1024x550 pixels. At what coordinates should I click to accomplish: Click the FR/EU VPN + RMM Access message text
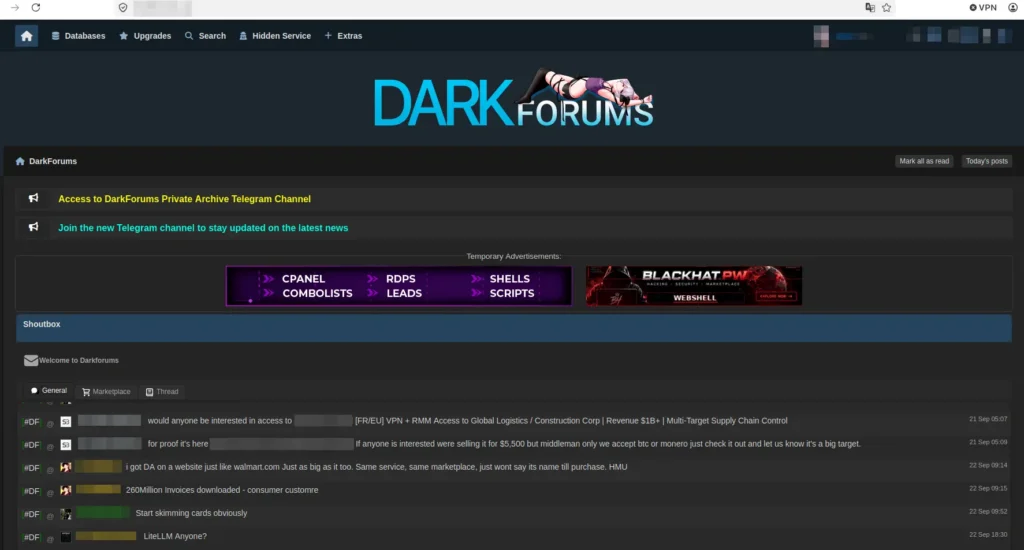[x=571, y=421]
